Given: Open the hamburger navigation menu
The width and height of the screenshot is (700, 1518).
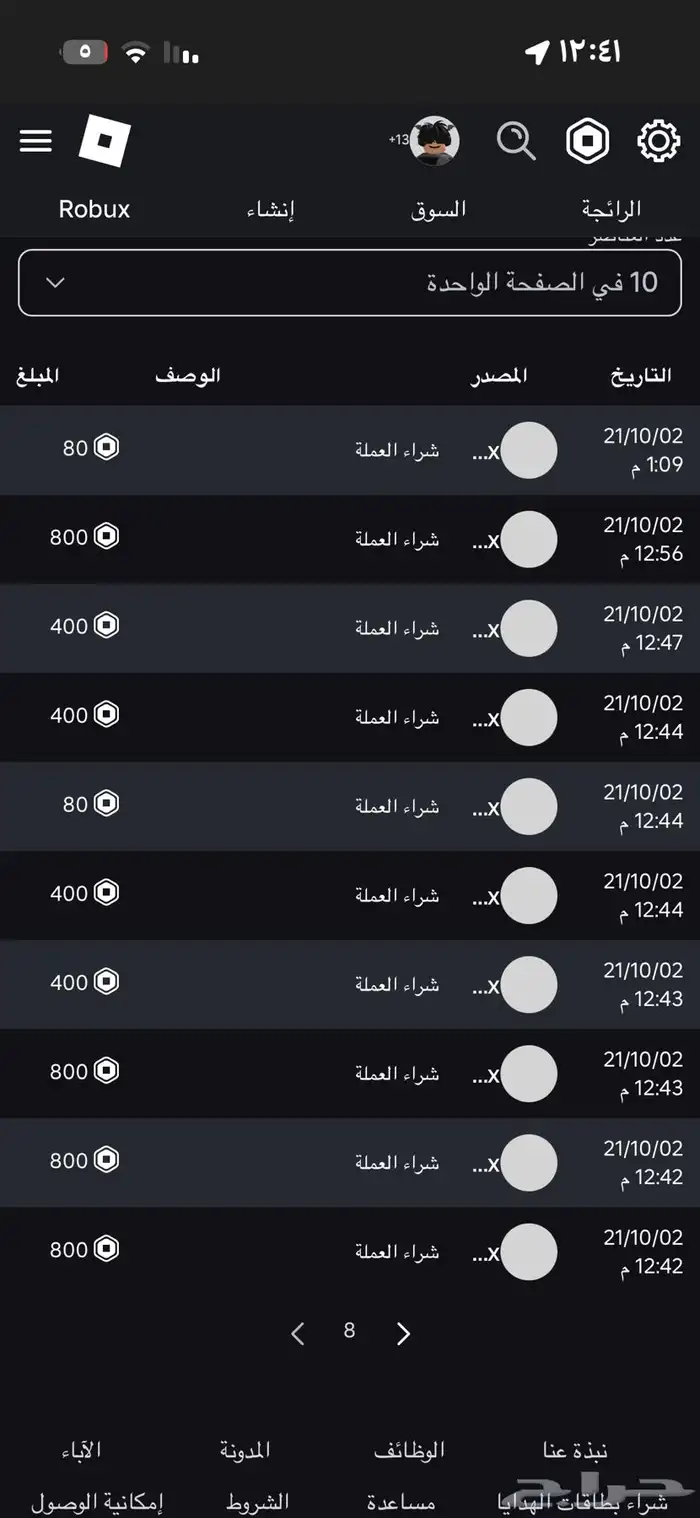Looking at the screenshot, I should point(35,141).
